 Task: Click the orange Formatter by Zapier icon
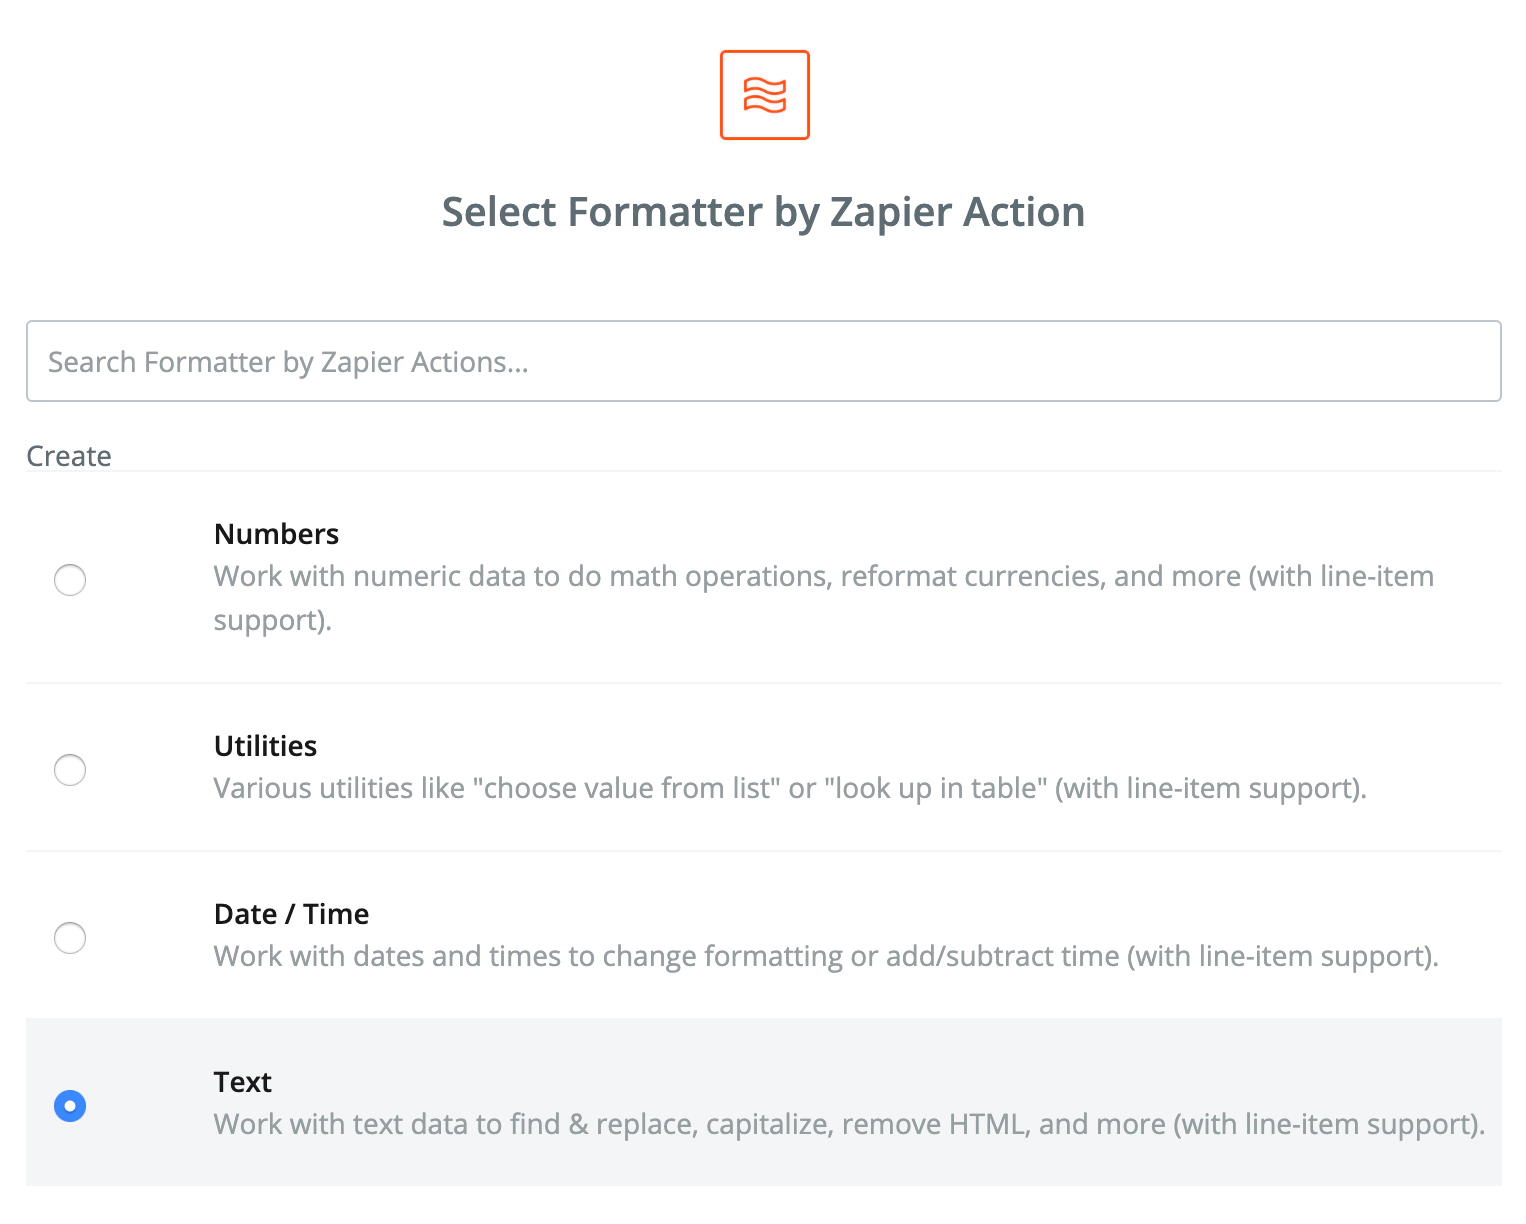pyautogui.click(x=764, y=95)
